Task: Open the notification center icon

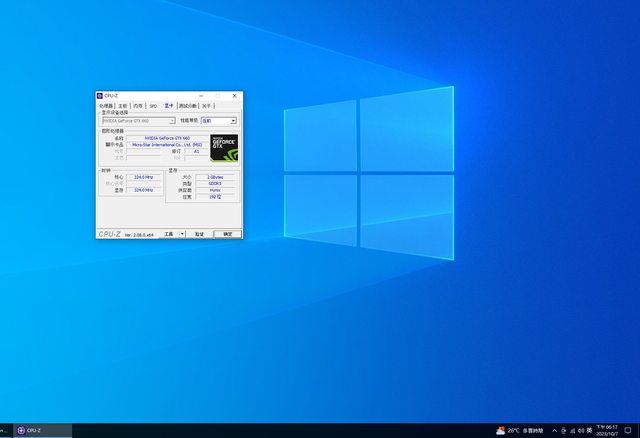Action: [x=629, y=430]
